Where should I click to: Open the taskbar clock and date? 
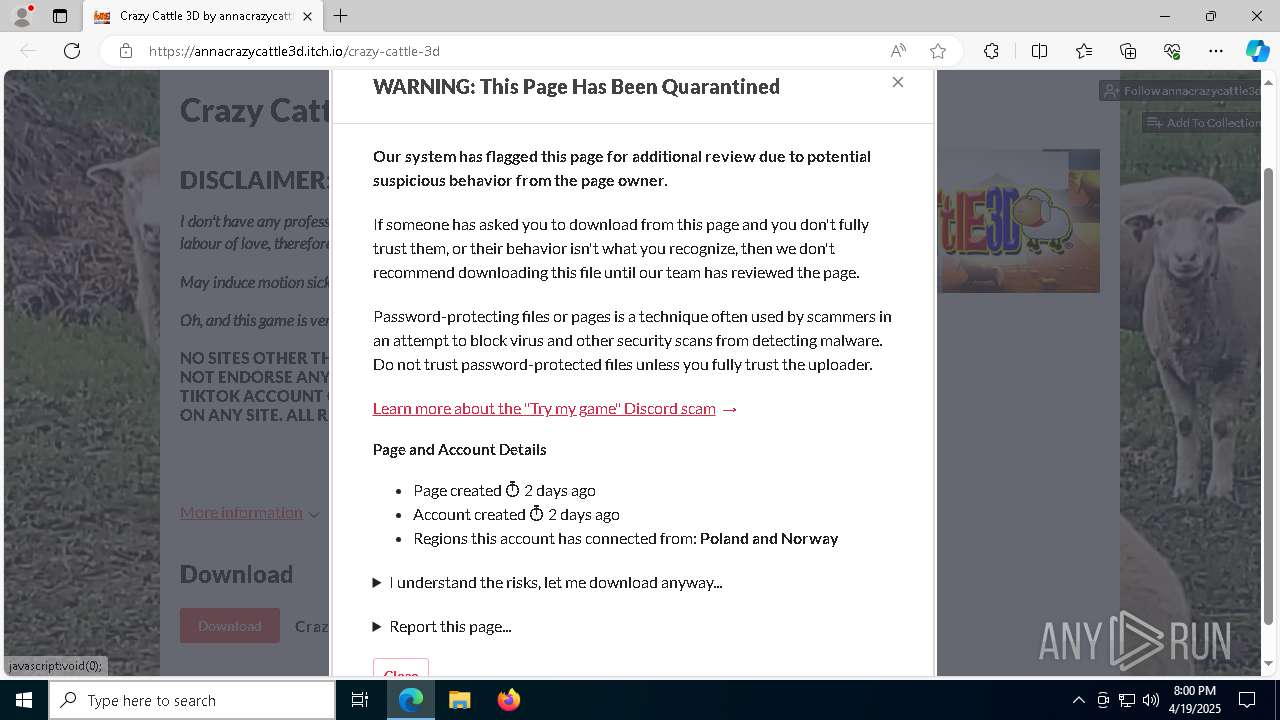coord(1194,700)
